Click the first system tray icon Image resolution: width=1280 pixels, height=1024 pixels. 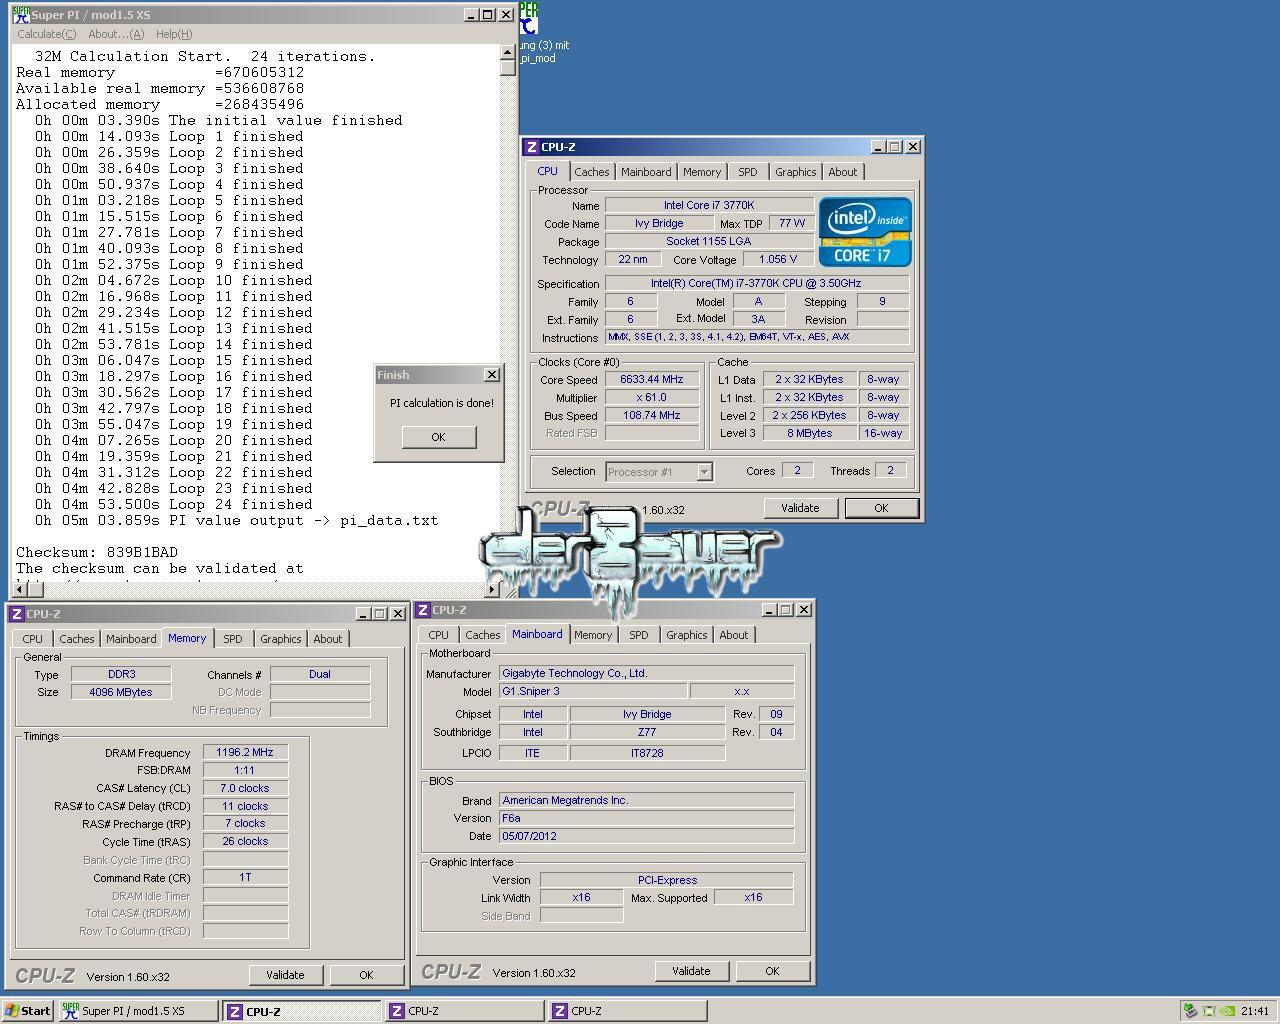[x=1190, y=1011]
